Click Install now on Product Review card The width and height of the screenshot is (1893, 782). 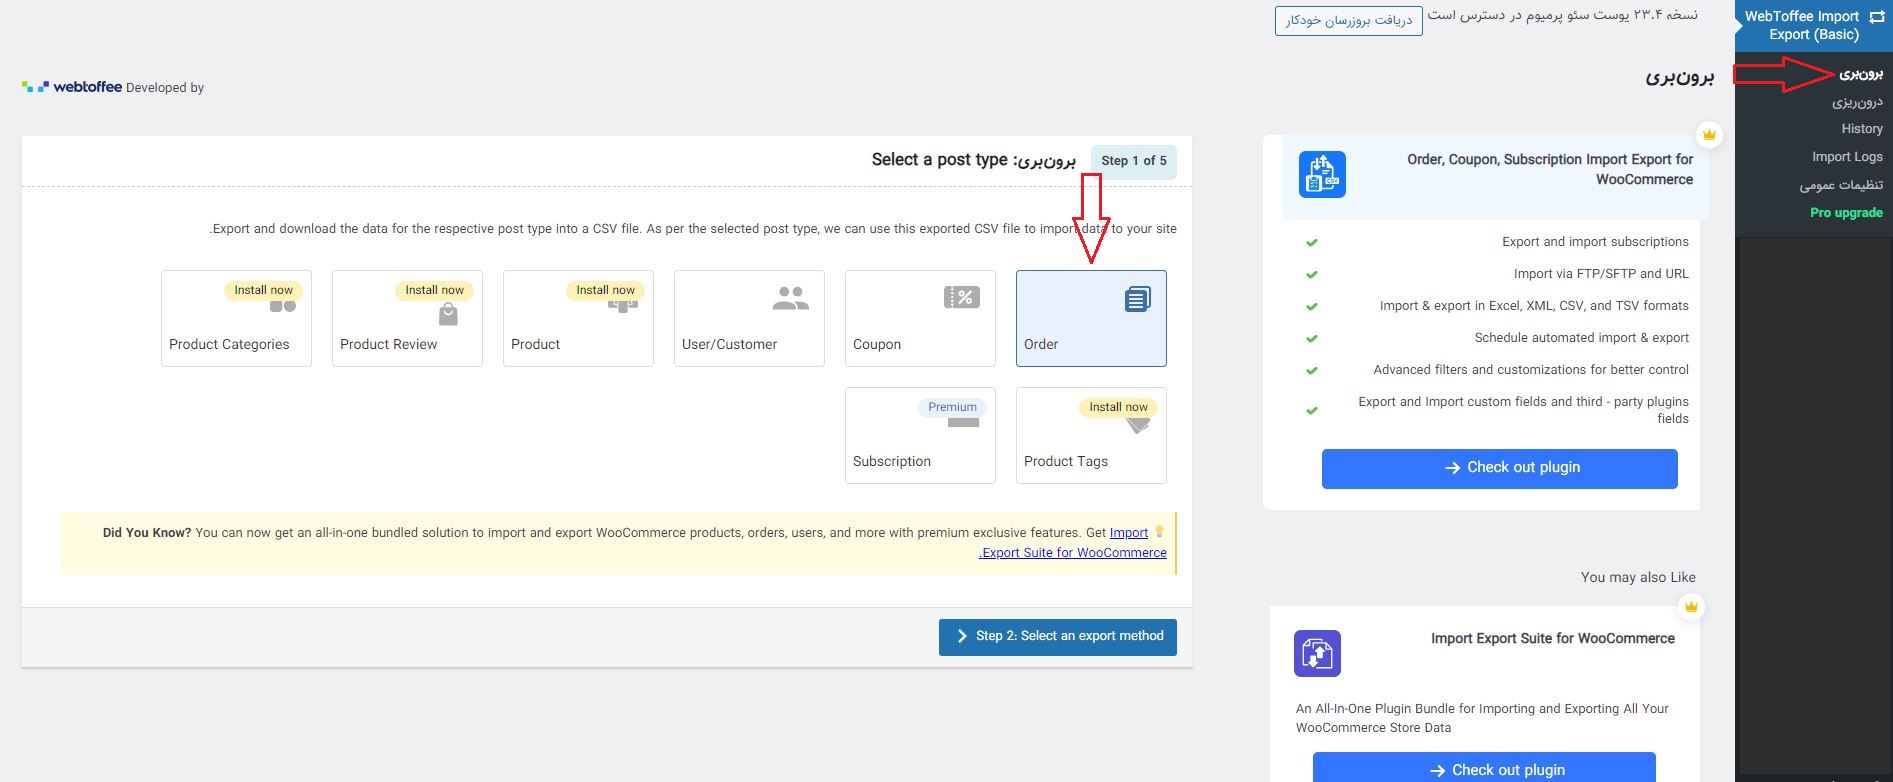[434, 290]
